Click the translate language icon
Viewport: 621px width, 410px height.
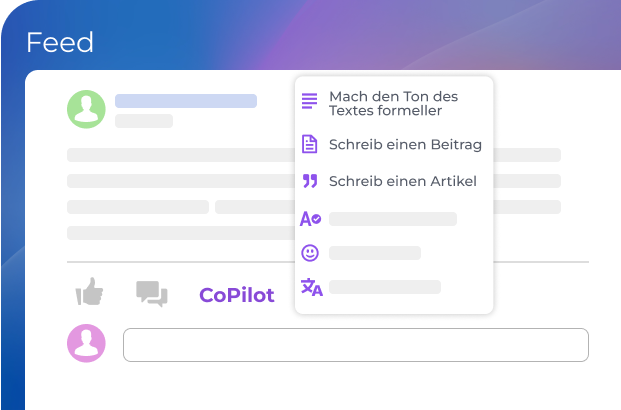[311, 287]
